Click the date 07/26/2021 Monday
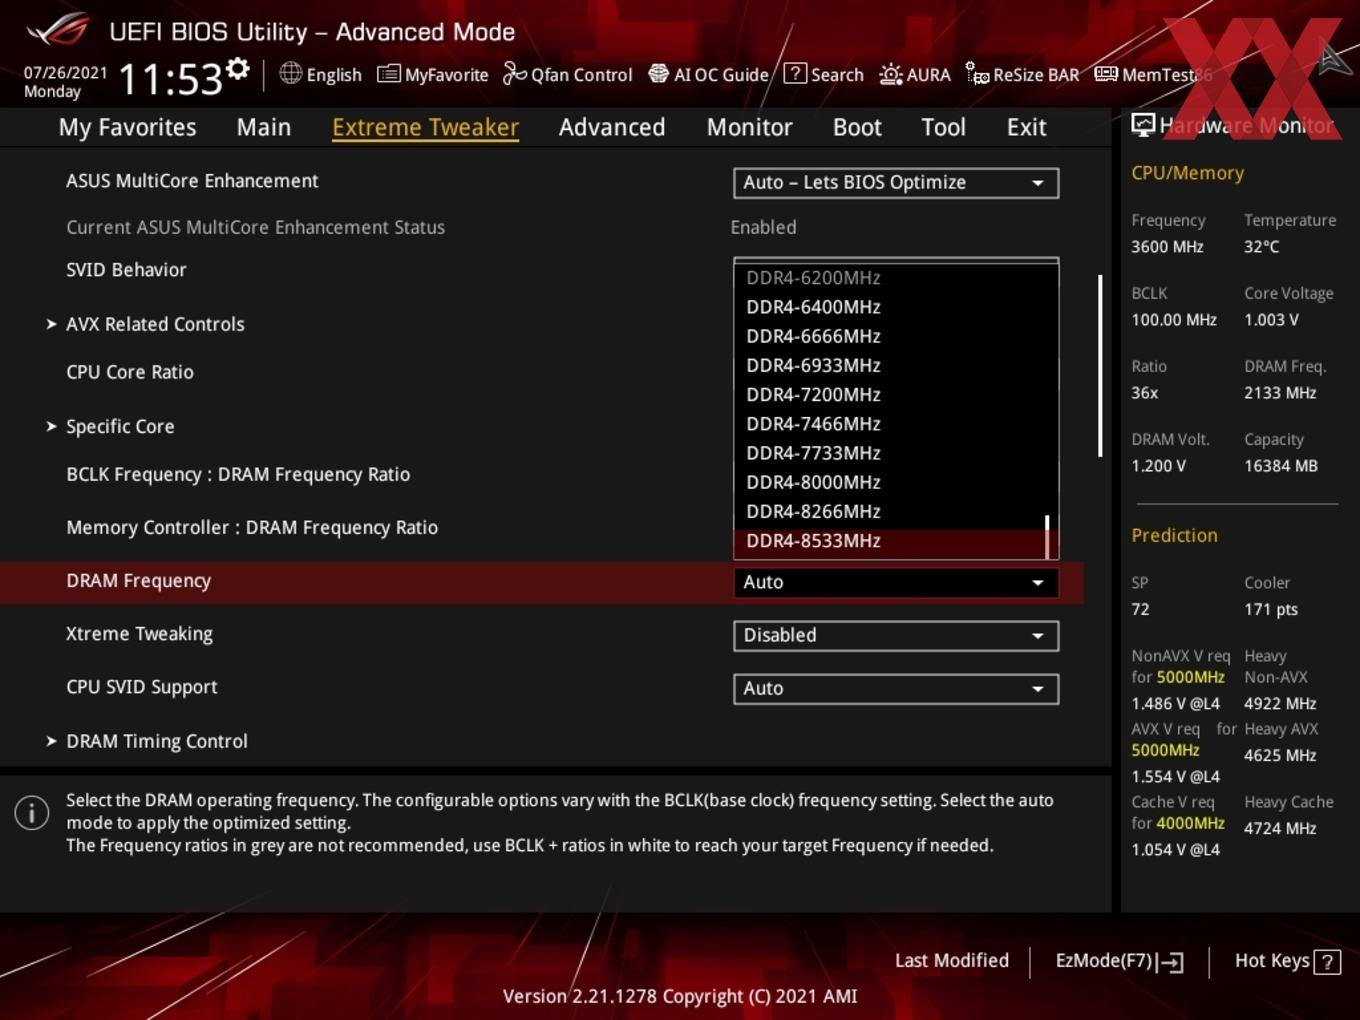This screenshot has height=1020, width=1360. pos(65,82)
